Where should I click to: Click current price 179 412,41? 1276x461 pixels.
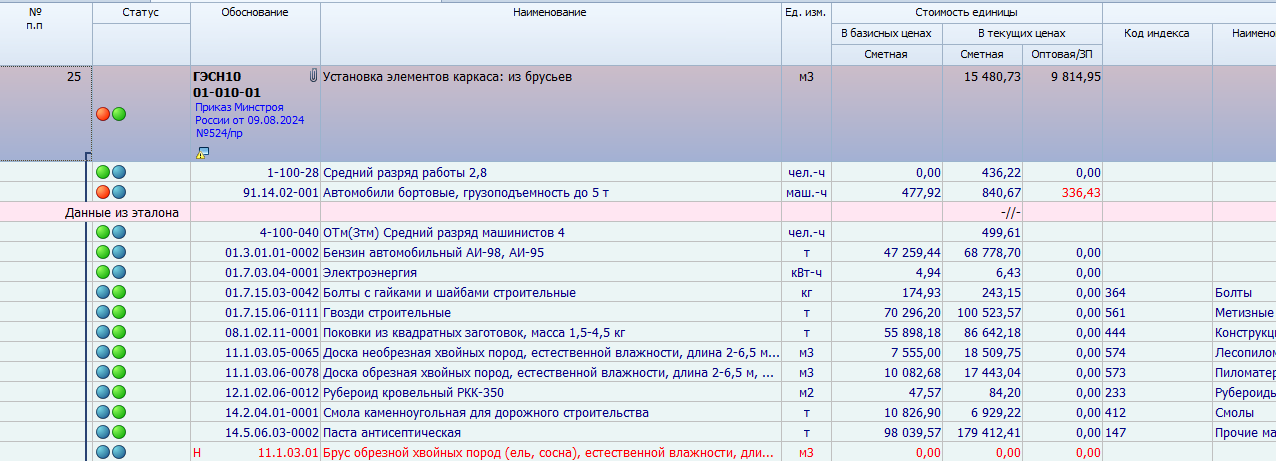989,432
